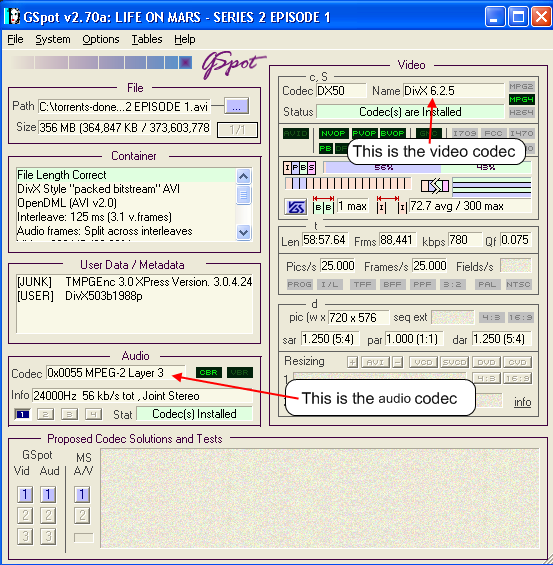Click the [JUNK] TMPGEnc metadata line
This screenshot has height=565, width=553.
(134, 282)
